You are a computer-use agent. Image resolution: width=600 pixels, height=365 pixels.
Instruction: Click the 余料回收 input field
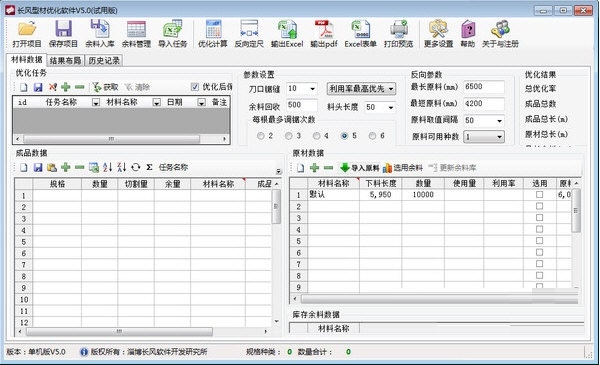point(302,105)
